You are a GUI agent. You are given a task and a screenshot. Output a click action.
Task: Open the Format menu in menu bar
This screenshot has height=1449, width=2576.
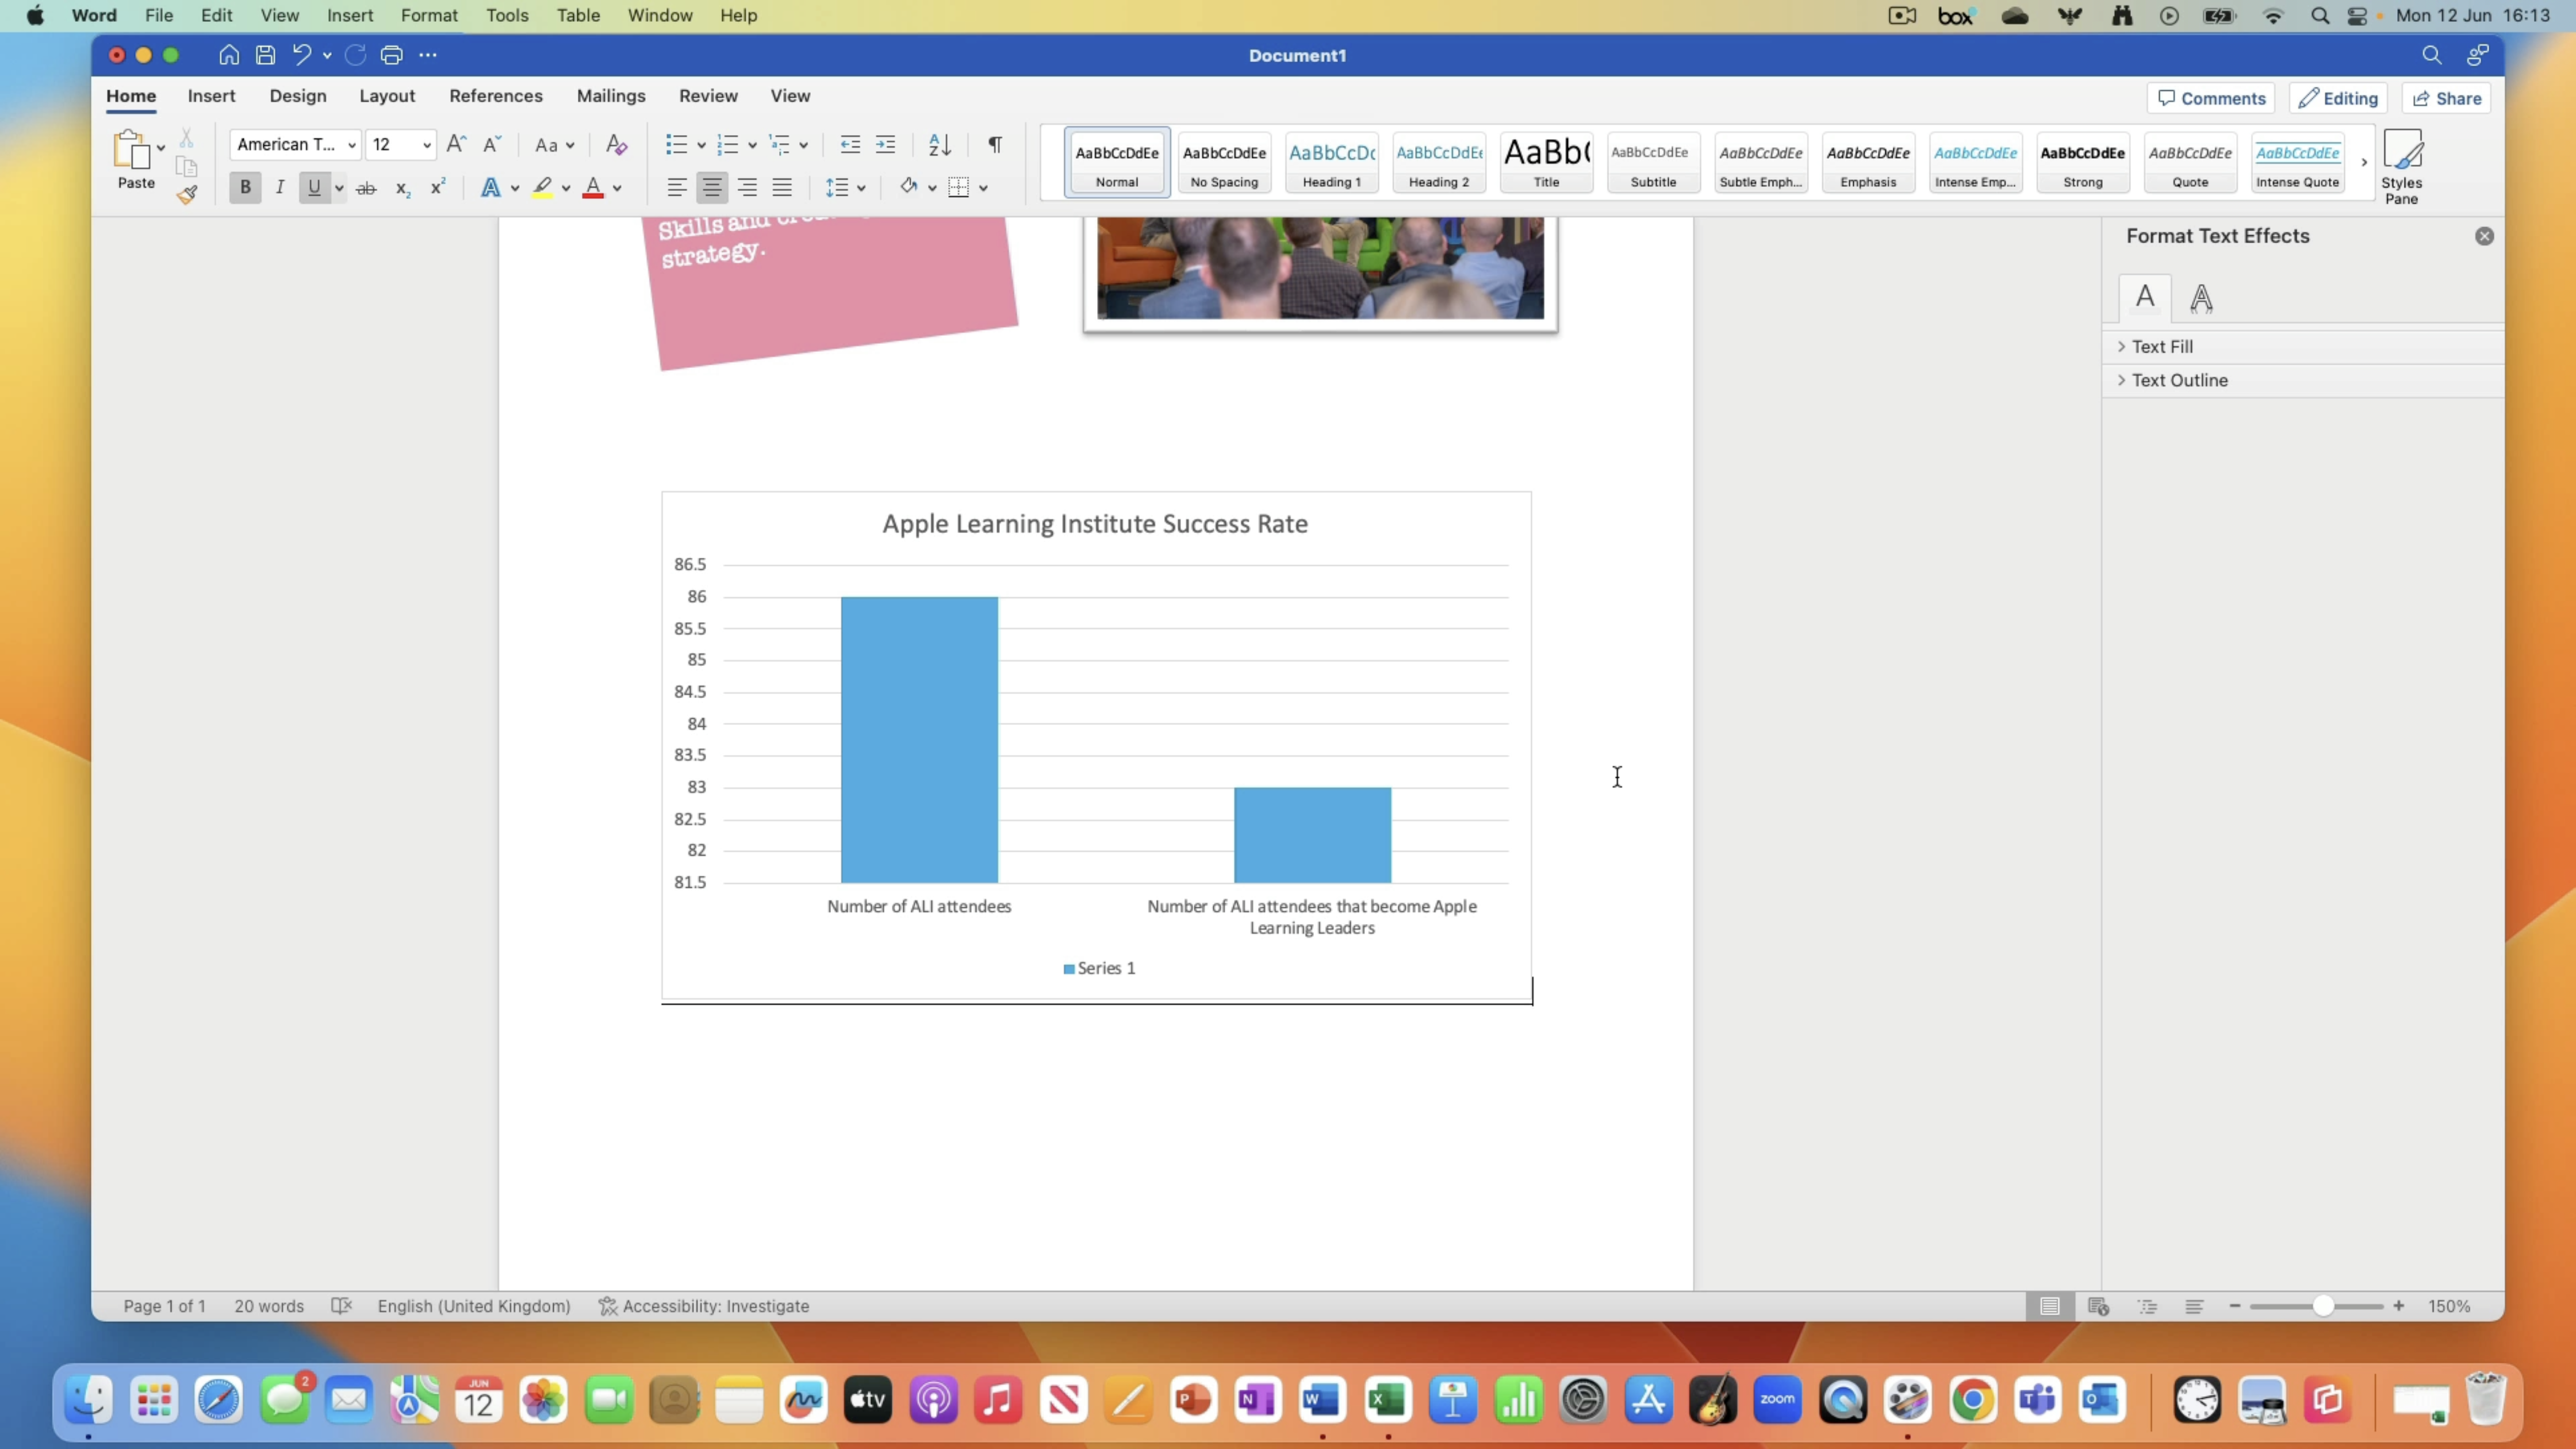(x=429, y=15)
